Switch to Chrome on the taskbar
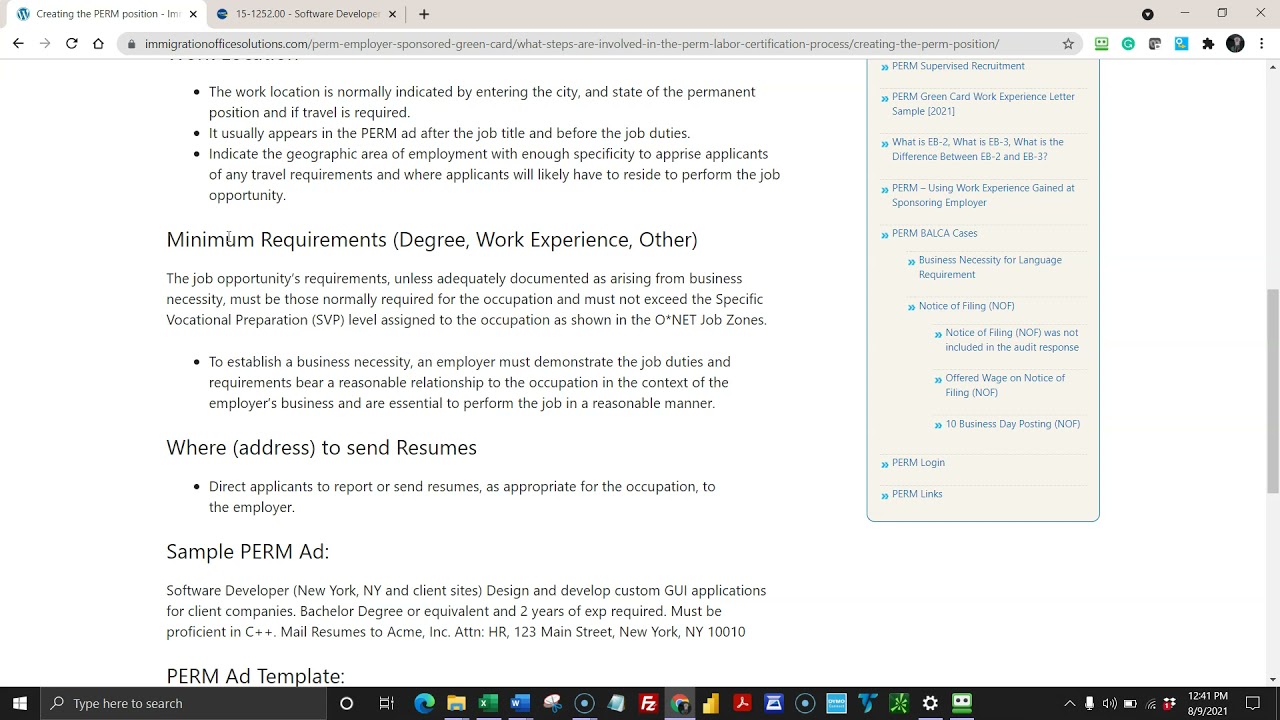1280x720 pixels. pyautogui.click(x=680, y=703)
